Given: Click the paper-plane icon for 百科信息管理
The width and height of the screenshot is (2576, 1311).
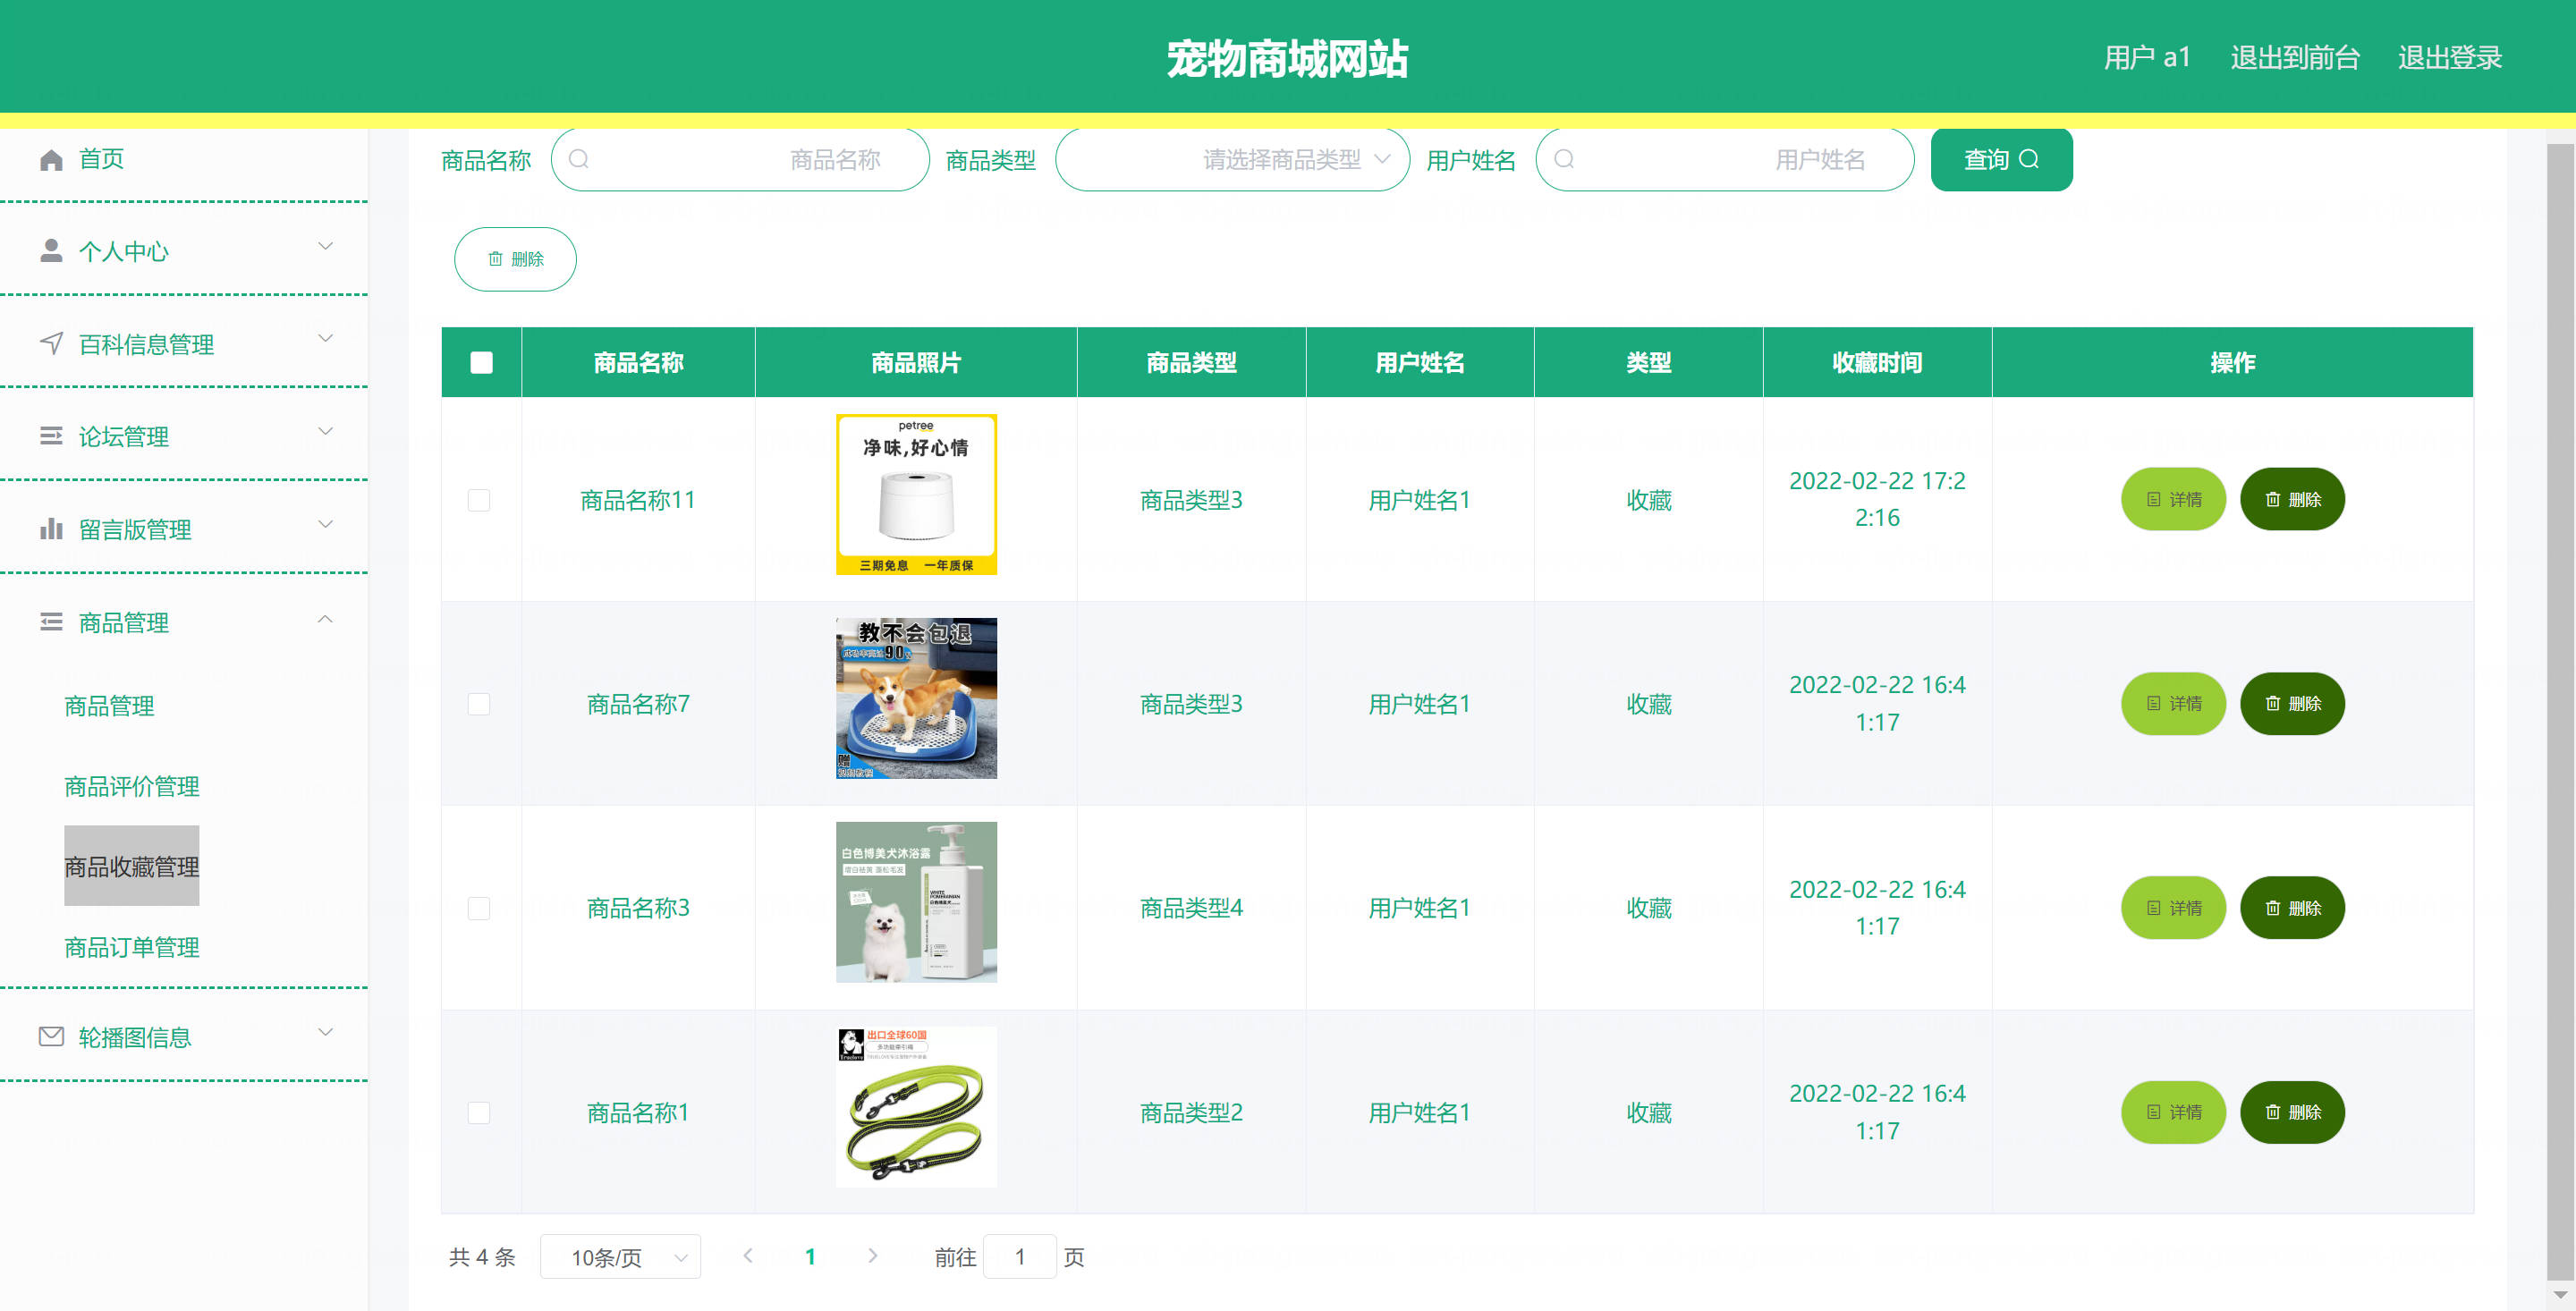Looking at the screenshot, I should (x=51, y=344).
